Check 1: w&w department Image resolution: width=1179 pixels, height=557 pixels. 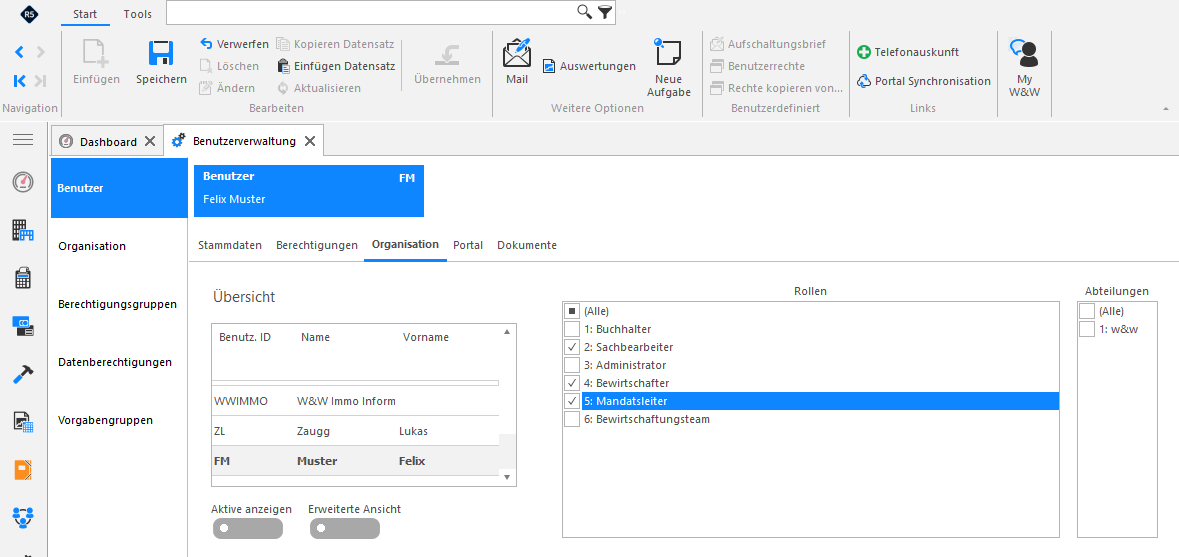coord(1087,329)
